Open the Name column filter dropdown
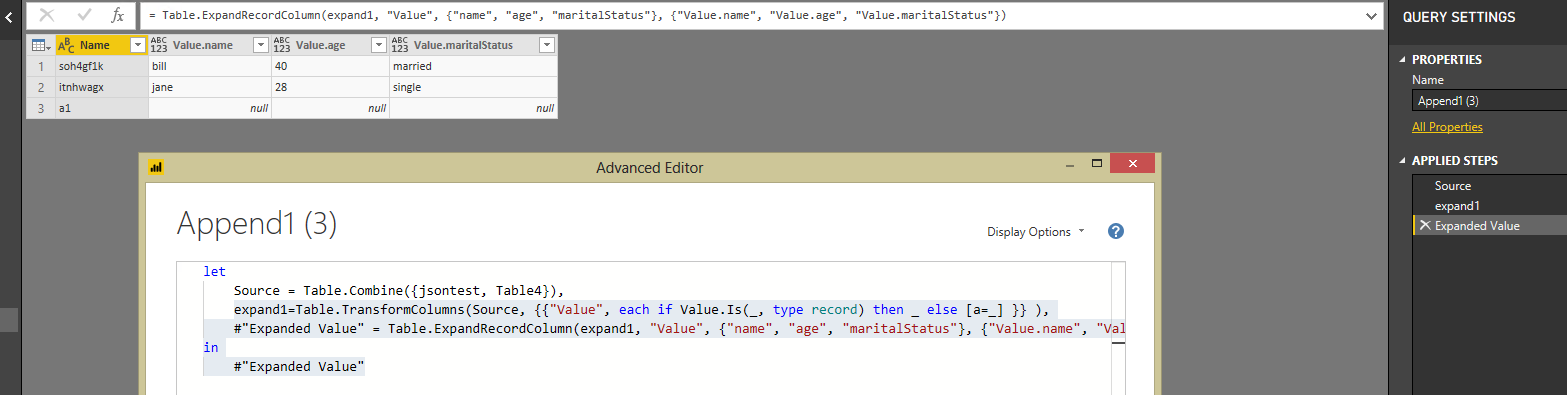Viewport: 1567px width, 395px height. point(137,45)
